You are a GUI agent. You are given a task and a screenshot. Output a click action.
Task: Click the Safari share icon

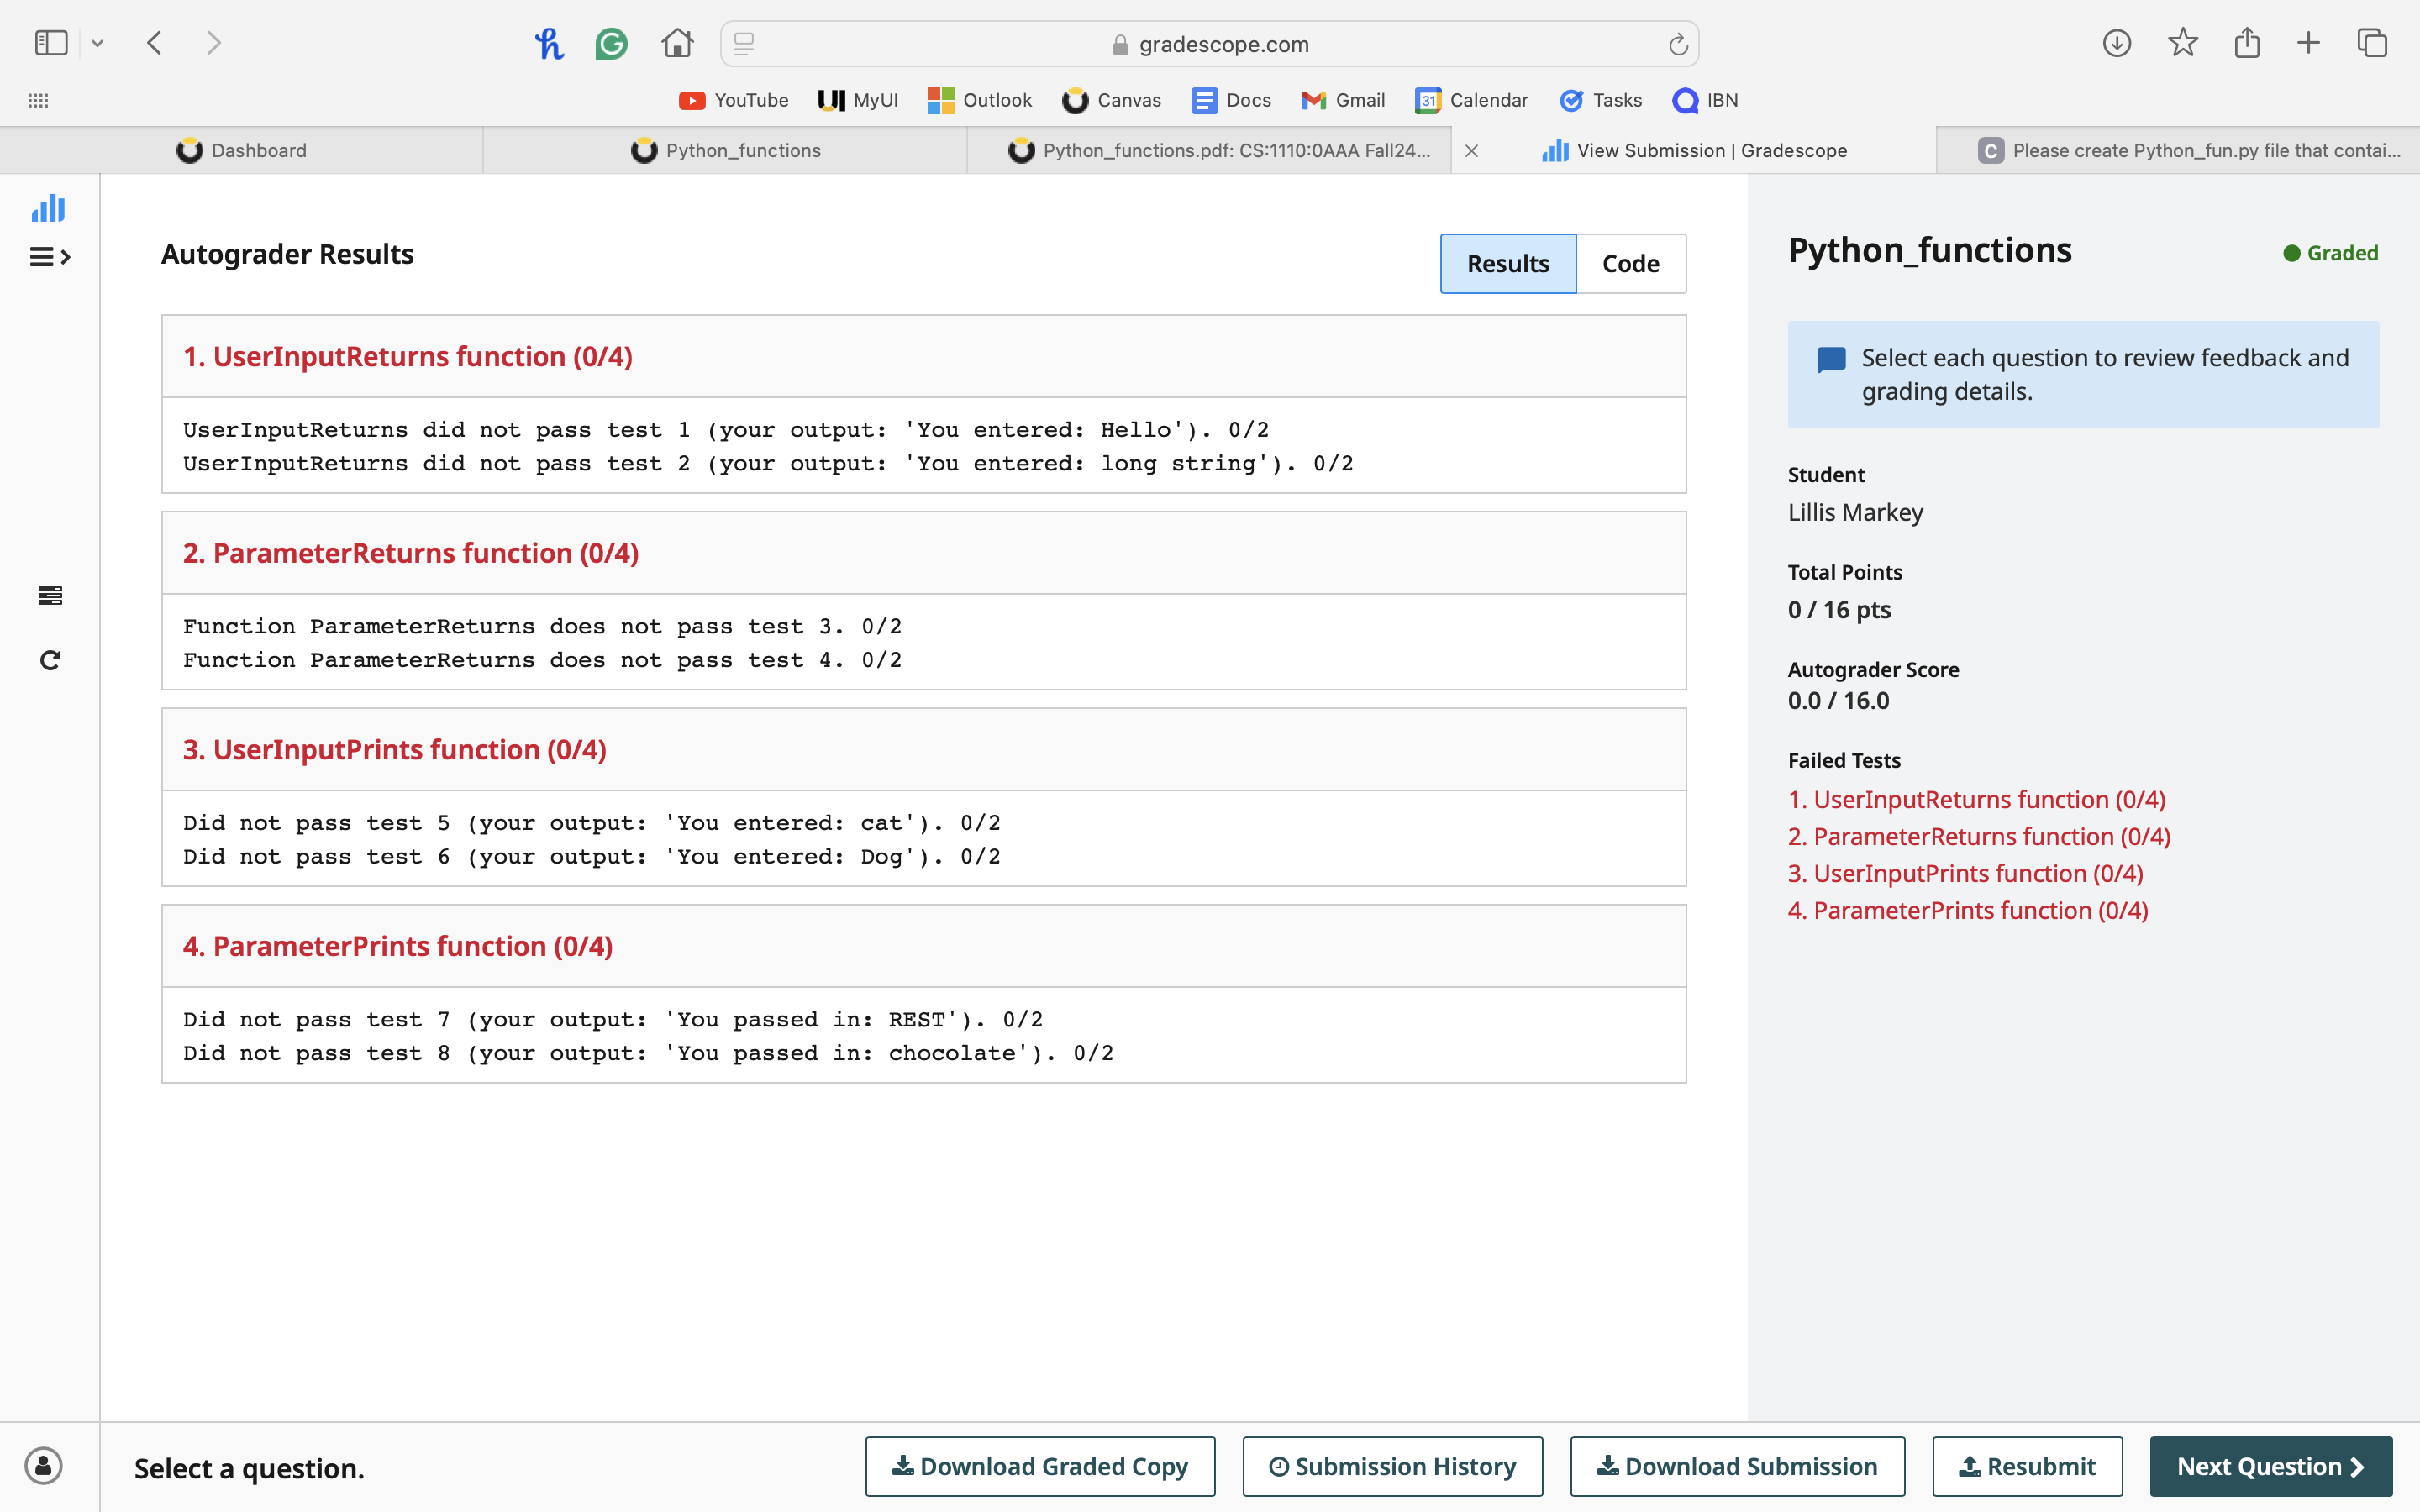point(2247,43)
